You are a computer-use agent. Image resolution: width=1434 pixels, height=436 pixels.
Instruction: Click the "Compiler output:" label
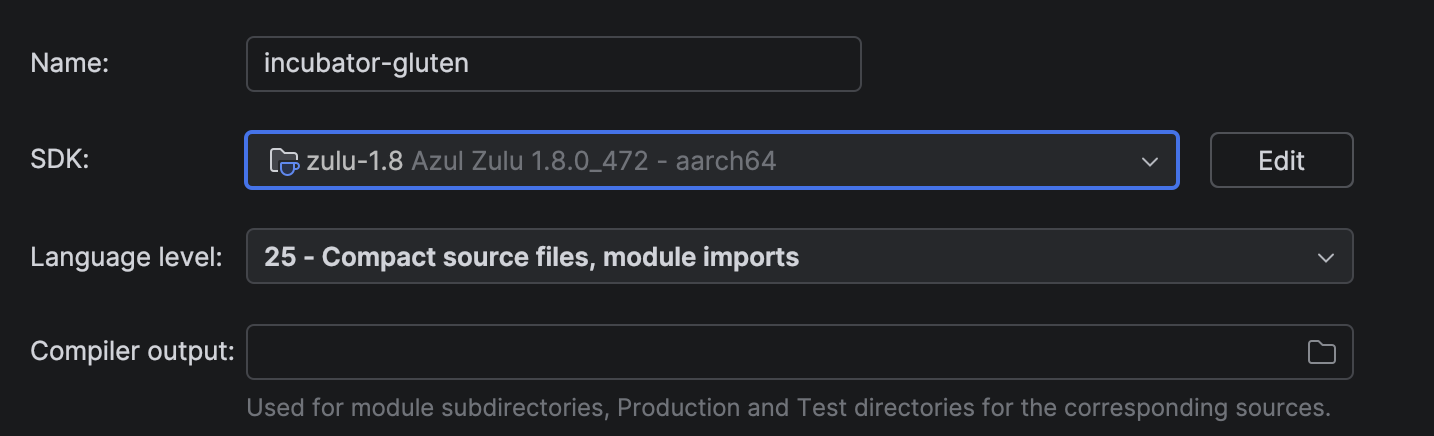click(x=133, y=352)
